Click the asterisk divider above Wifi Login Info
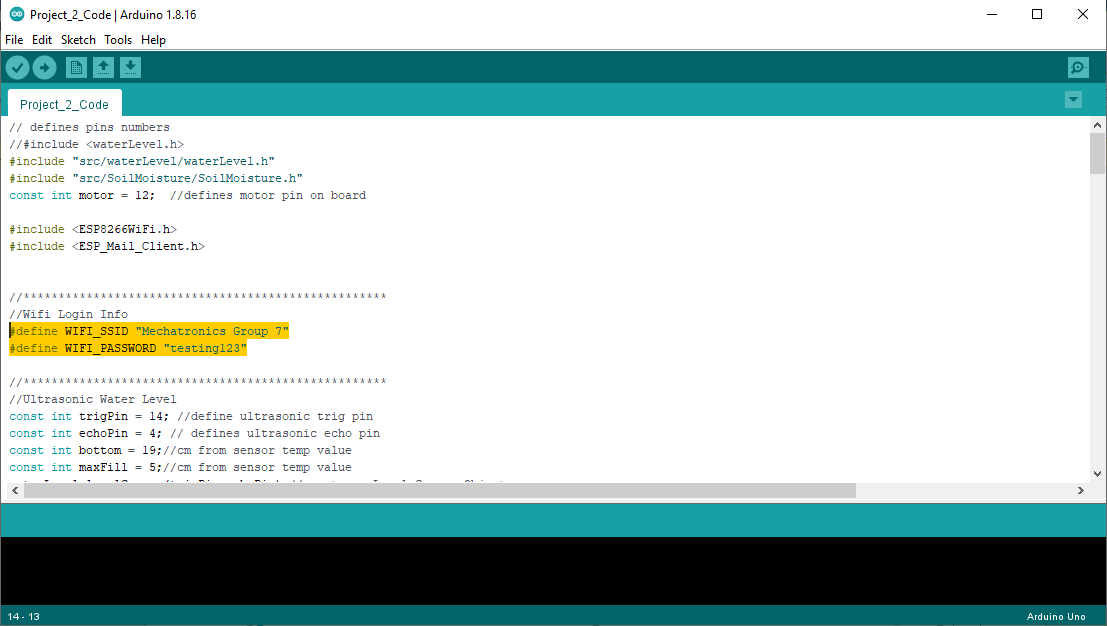1107x626 pixels. (198, 297)
